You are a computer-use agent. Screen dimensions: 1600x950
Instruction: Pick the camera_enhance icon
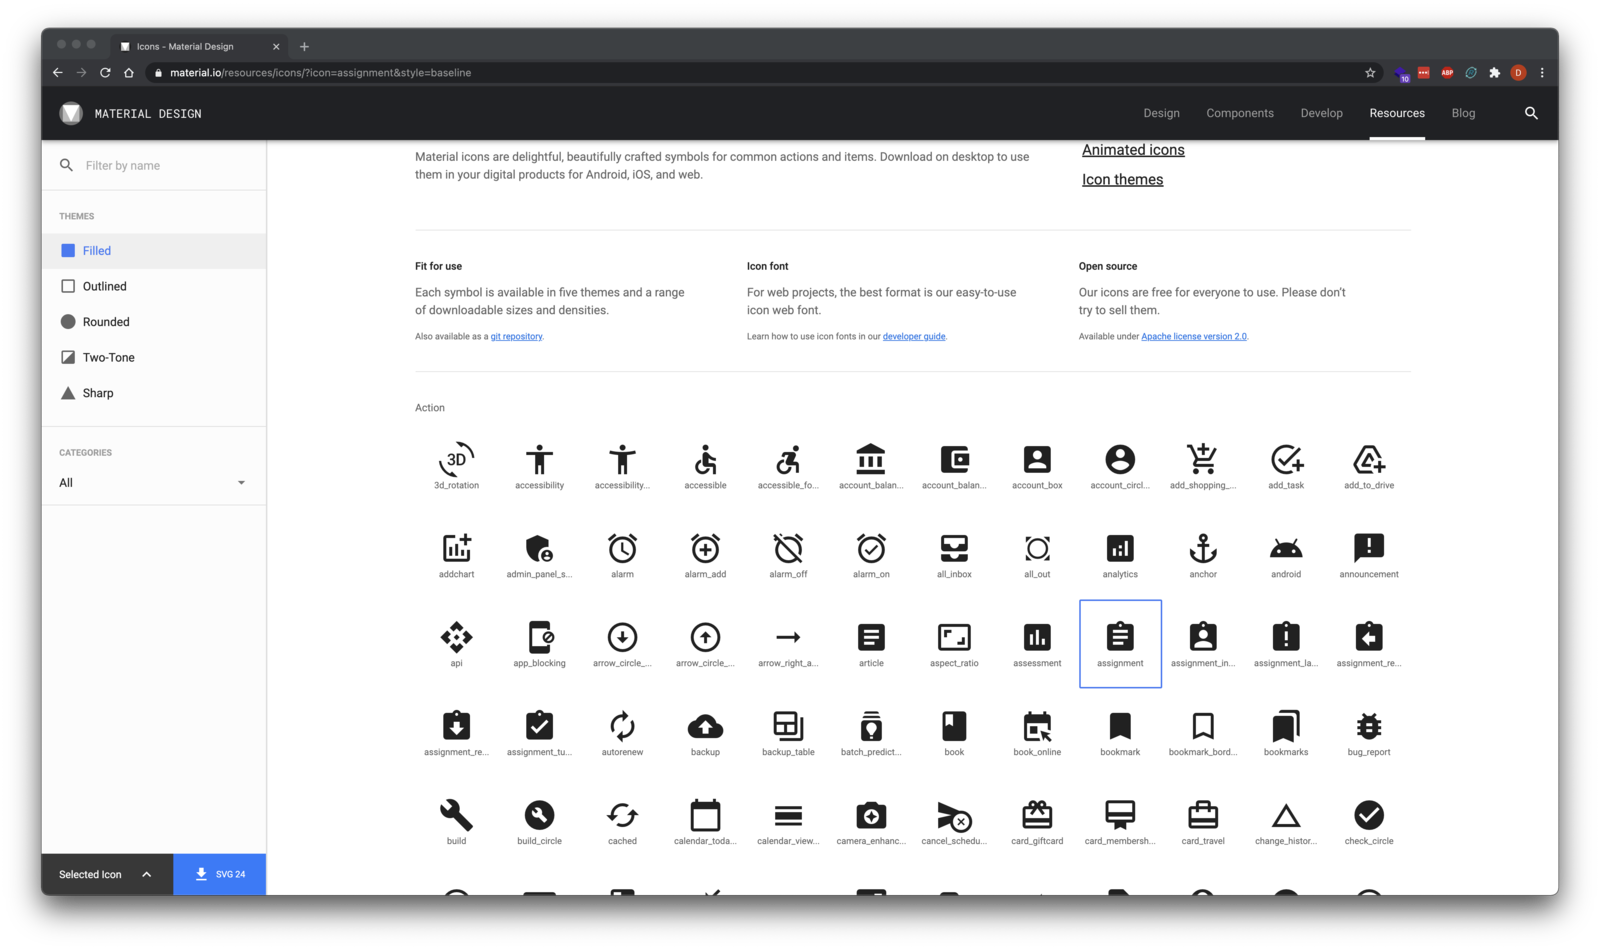[x=871, y=815]
